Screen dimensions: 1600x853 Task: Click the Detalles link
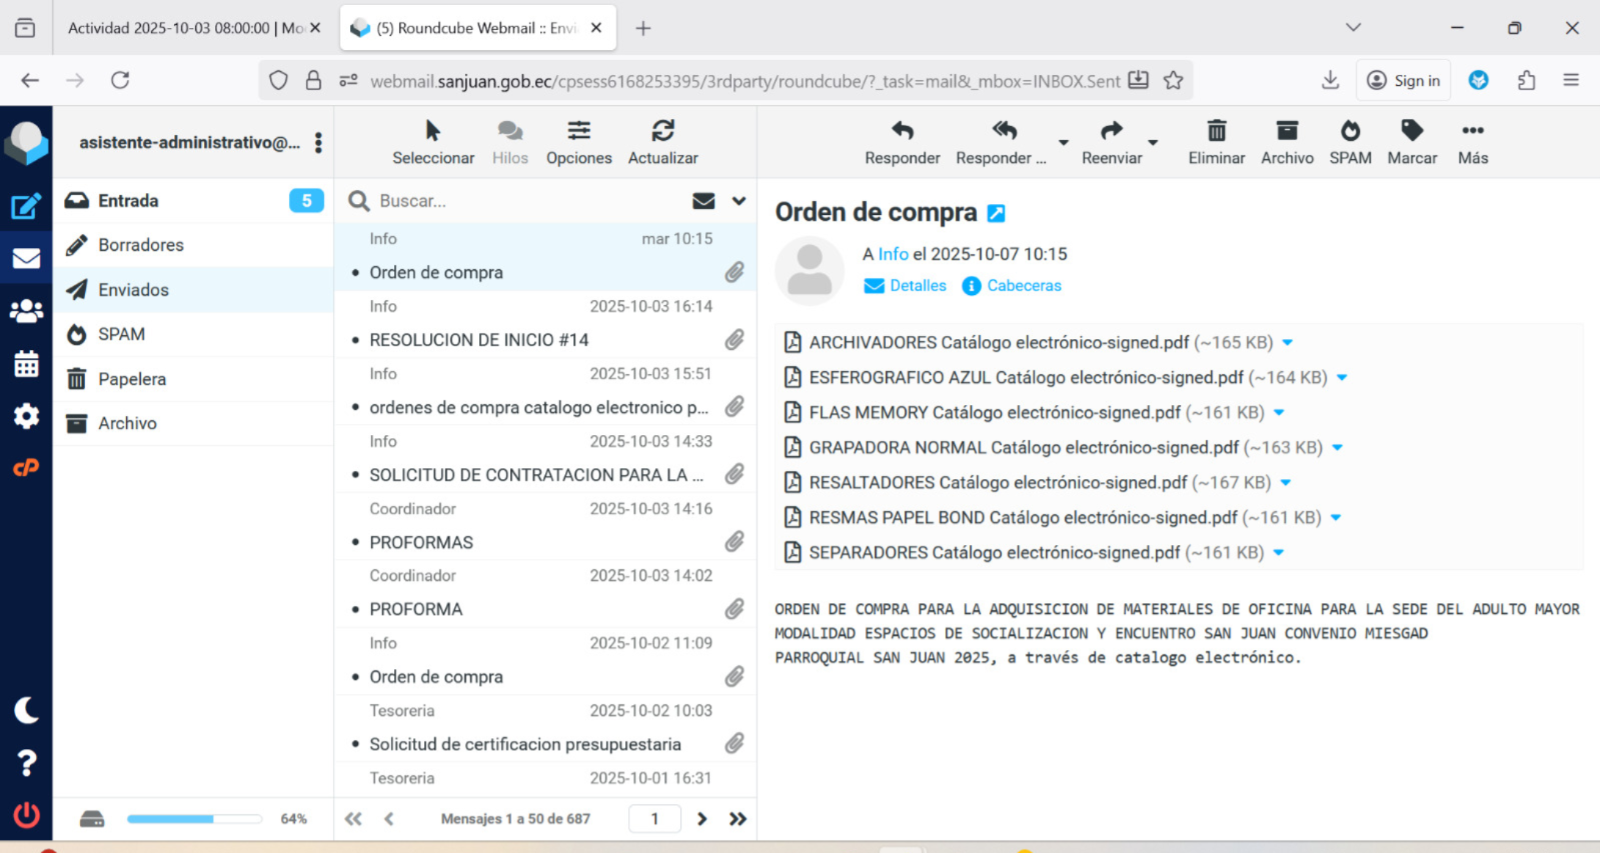(917, 286)
